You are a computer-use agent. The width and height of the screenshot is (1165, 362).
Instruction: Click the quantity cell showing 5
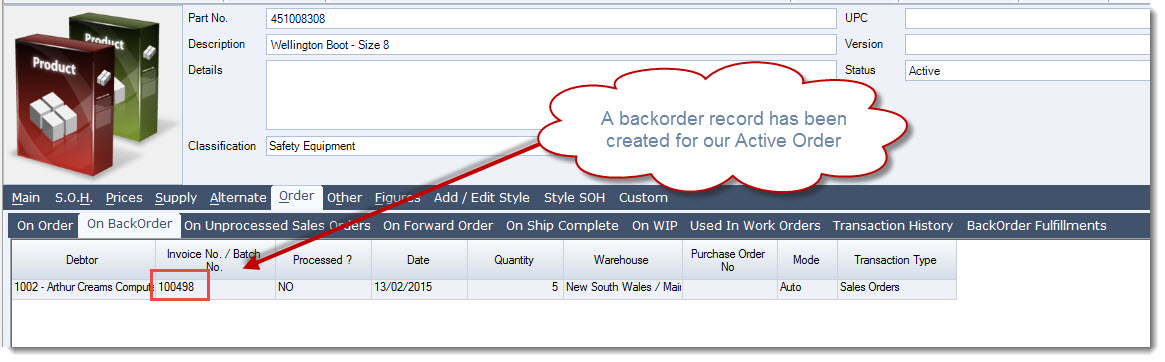tap(515, 288)
